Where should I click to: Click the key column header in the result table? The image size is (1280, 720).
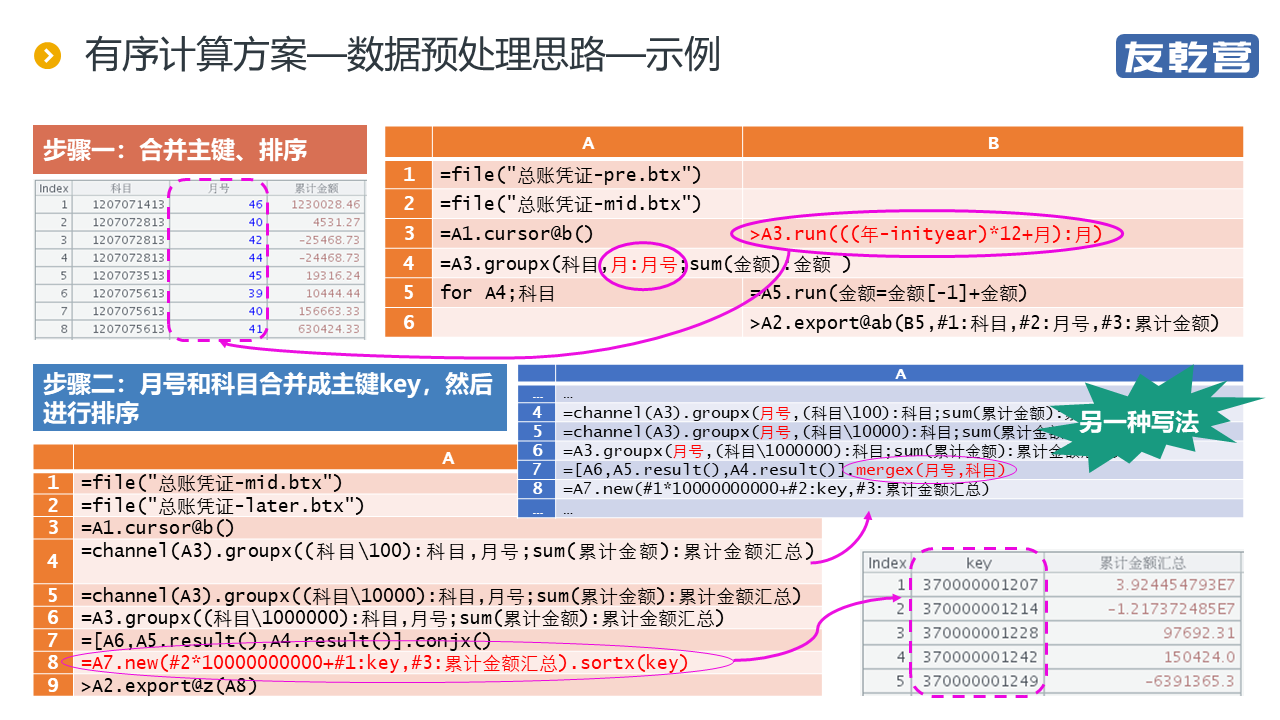978,563
